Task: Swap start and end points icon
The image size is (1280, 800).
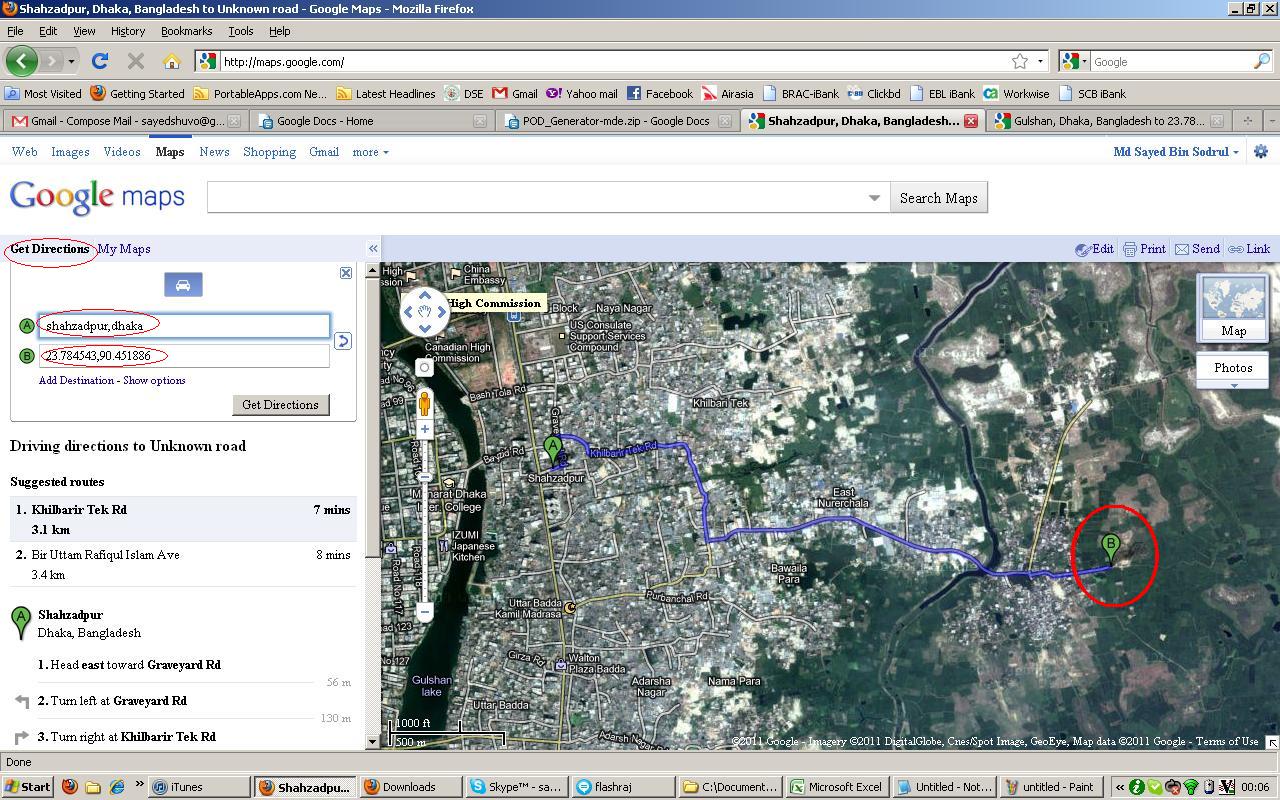Action: [342, 341]
